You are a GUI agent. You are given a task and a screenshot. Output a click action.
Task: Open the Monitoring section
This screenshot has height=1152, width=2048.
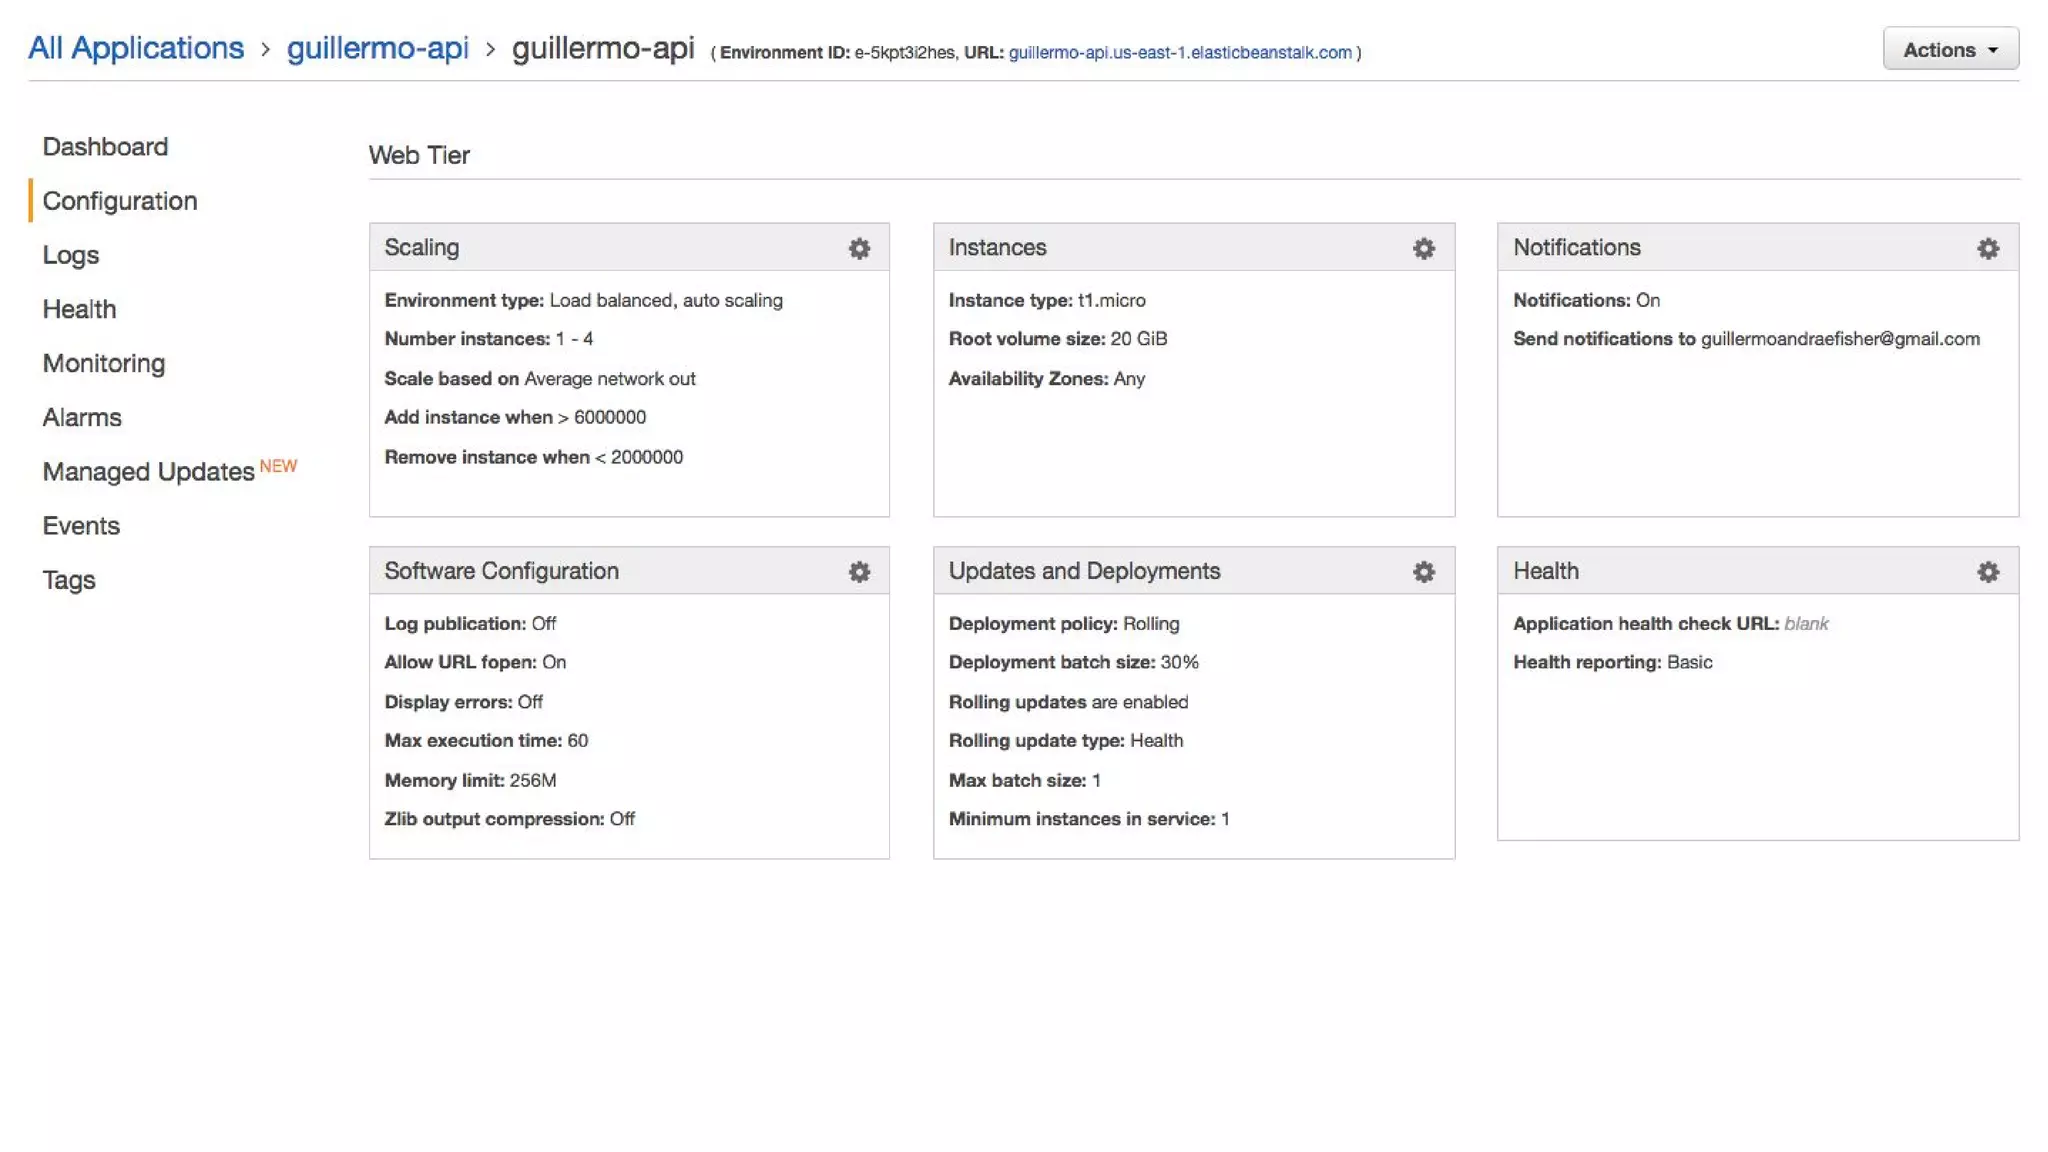(x=104, y=363)
